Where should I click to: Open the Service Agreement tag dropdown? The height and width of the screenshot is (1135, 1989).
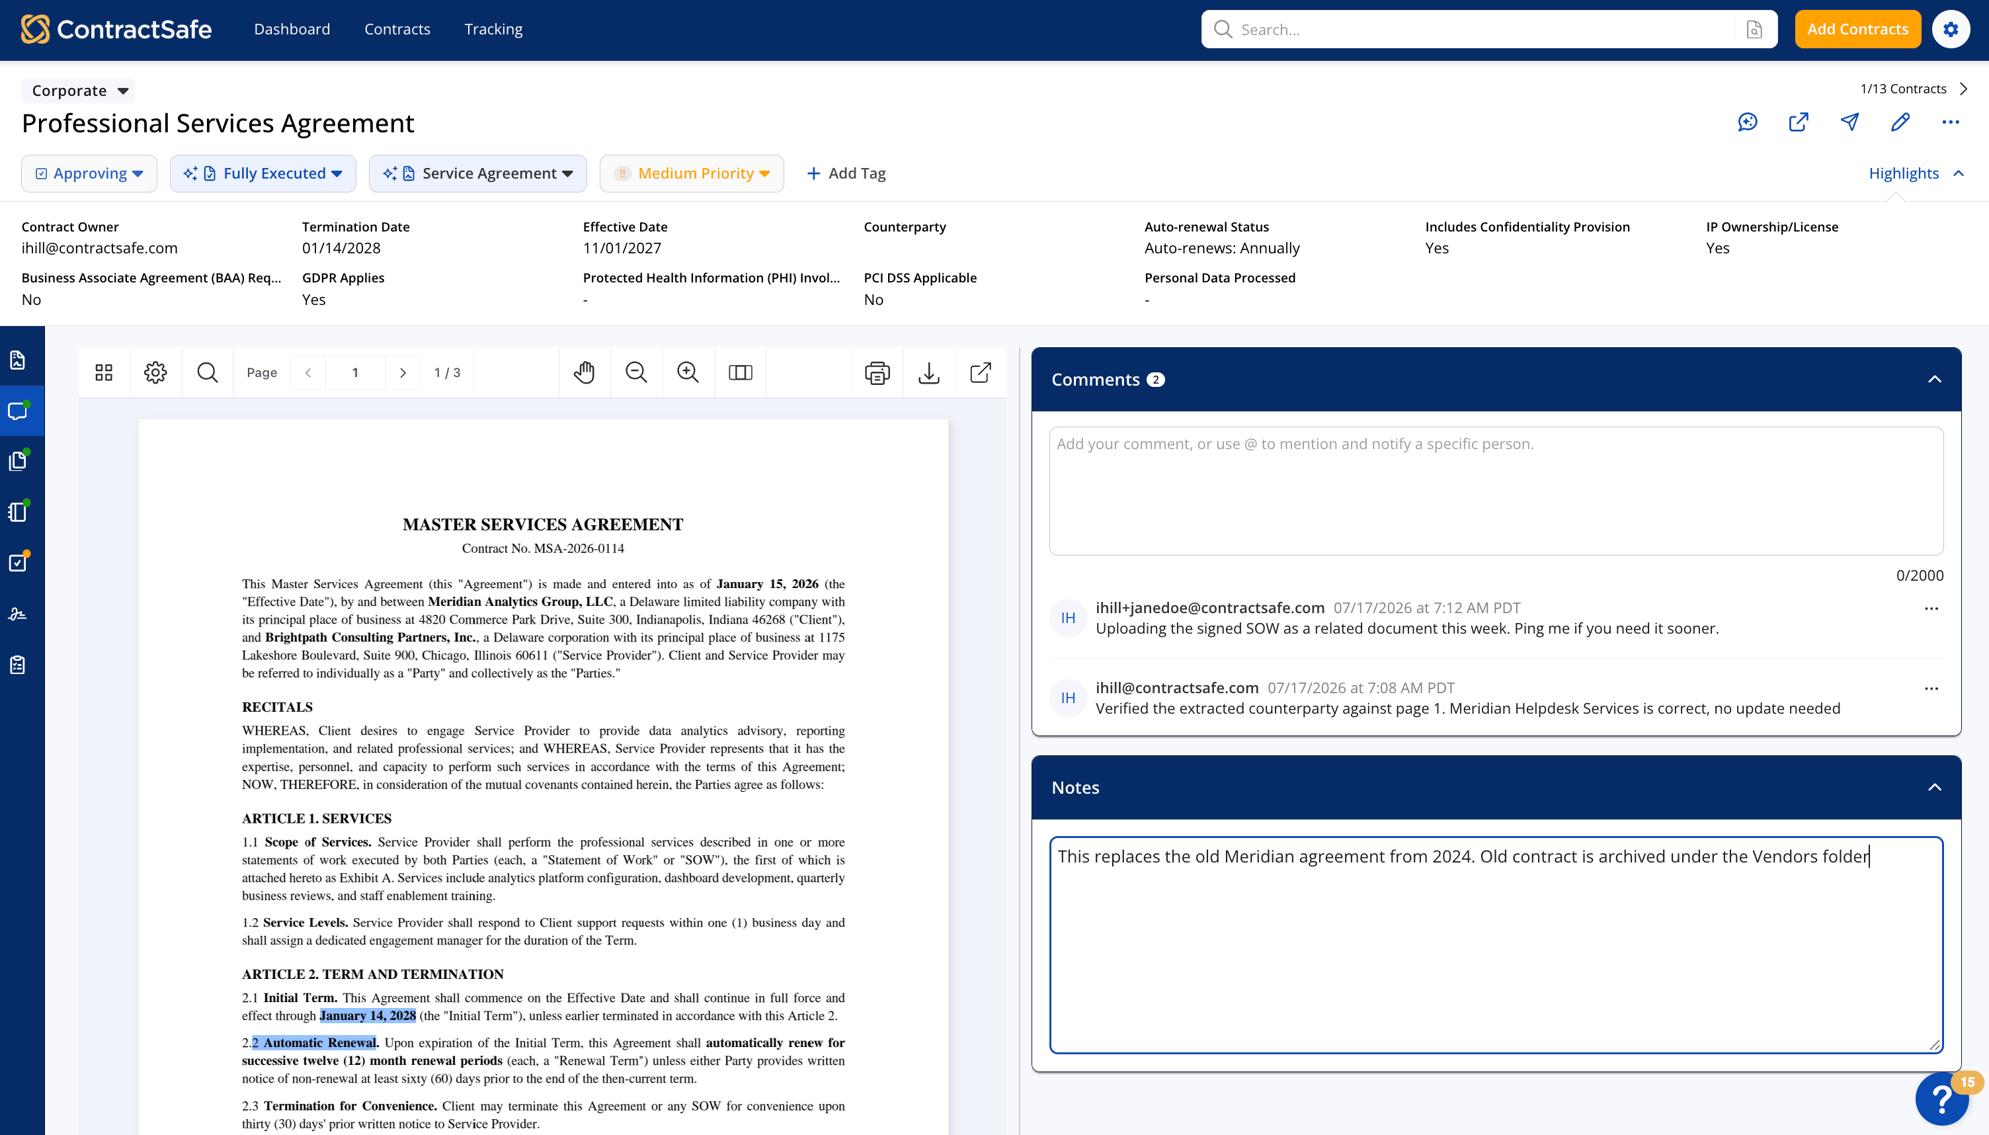click(478, 173)
